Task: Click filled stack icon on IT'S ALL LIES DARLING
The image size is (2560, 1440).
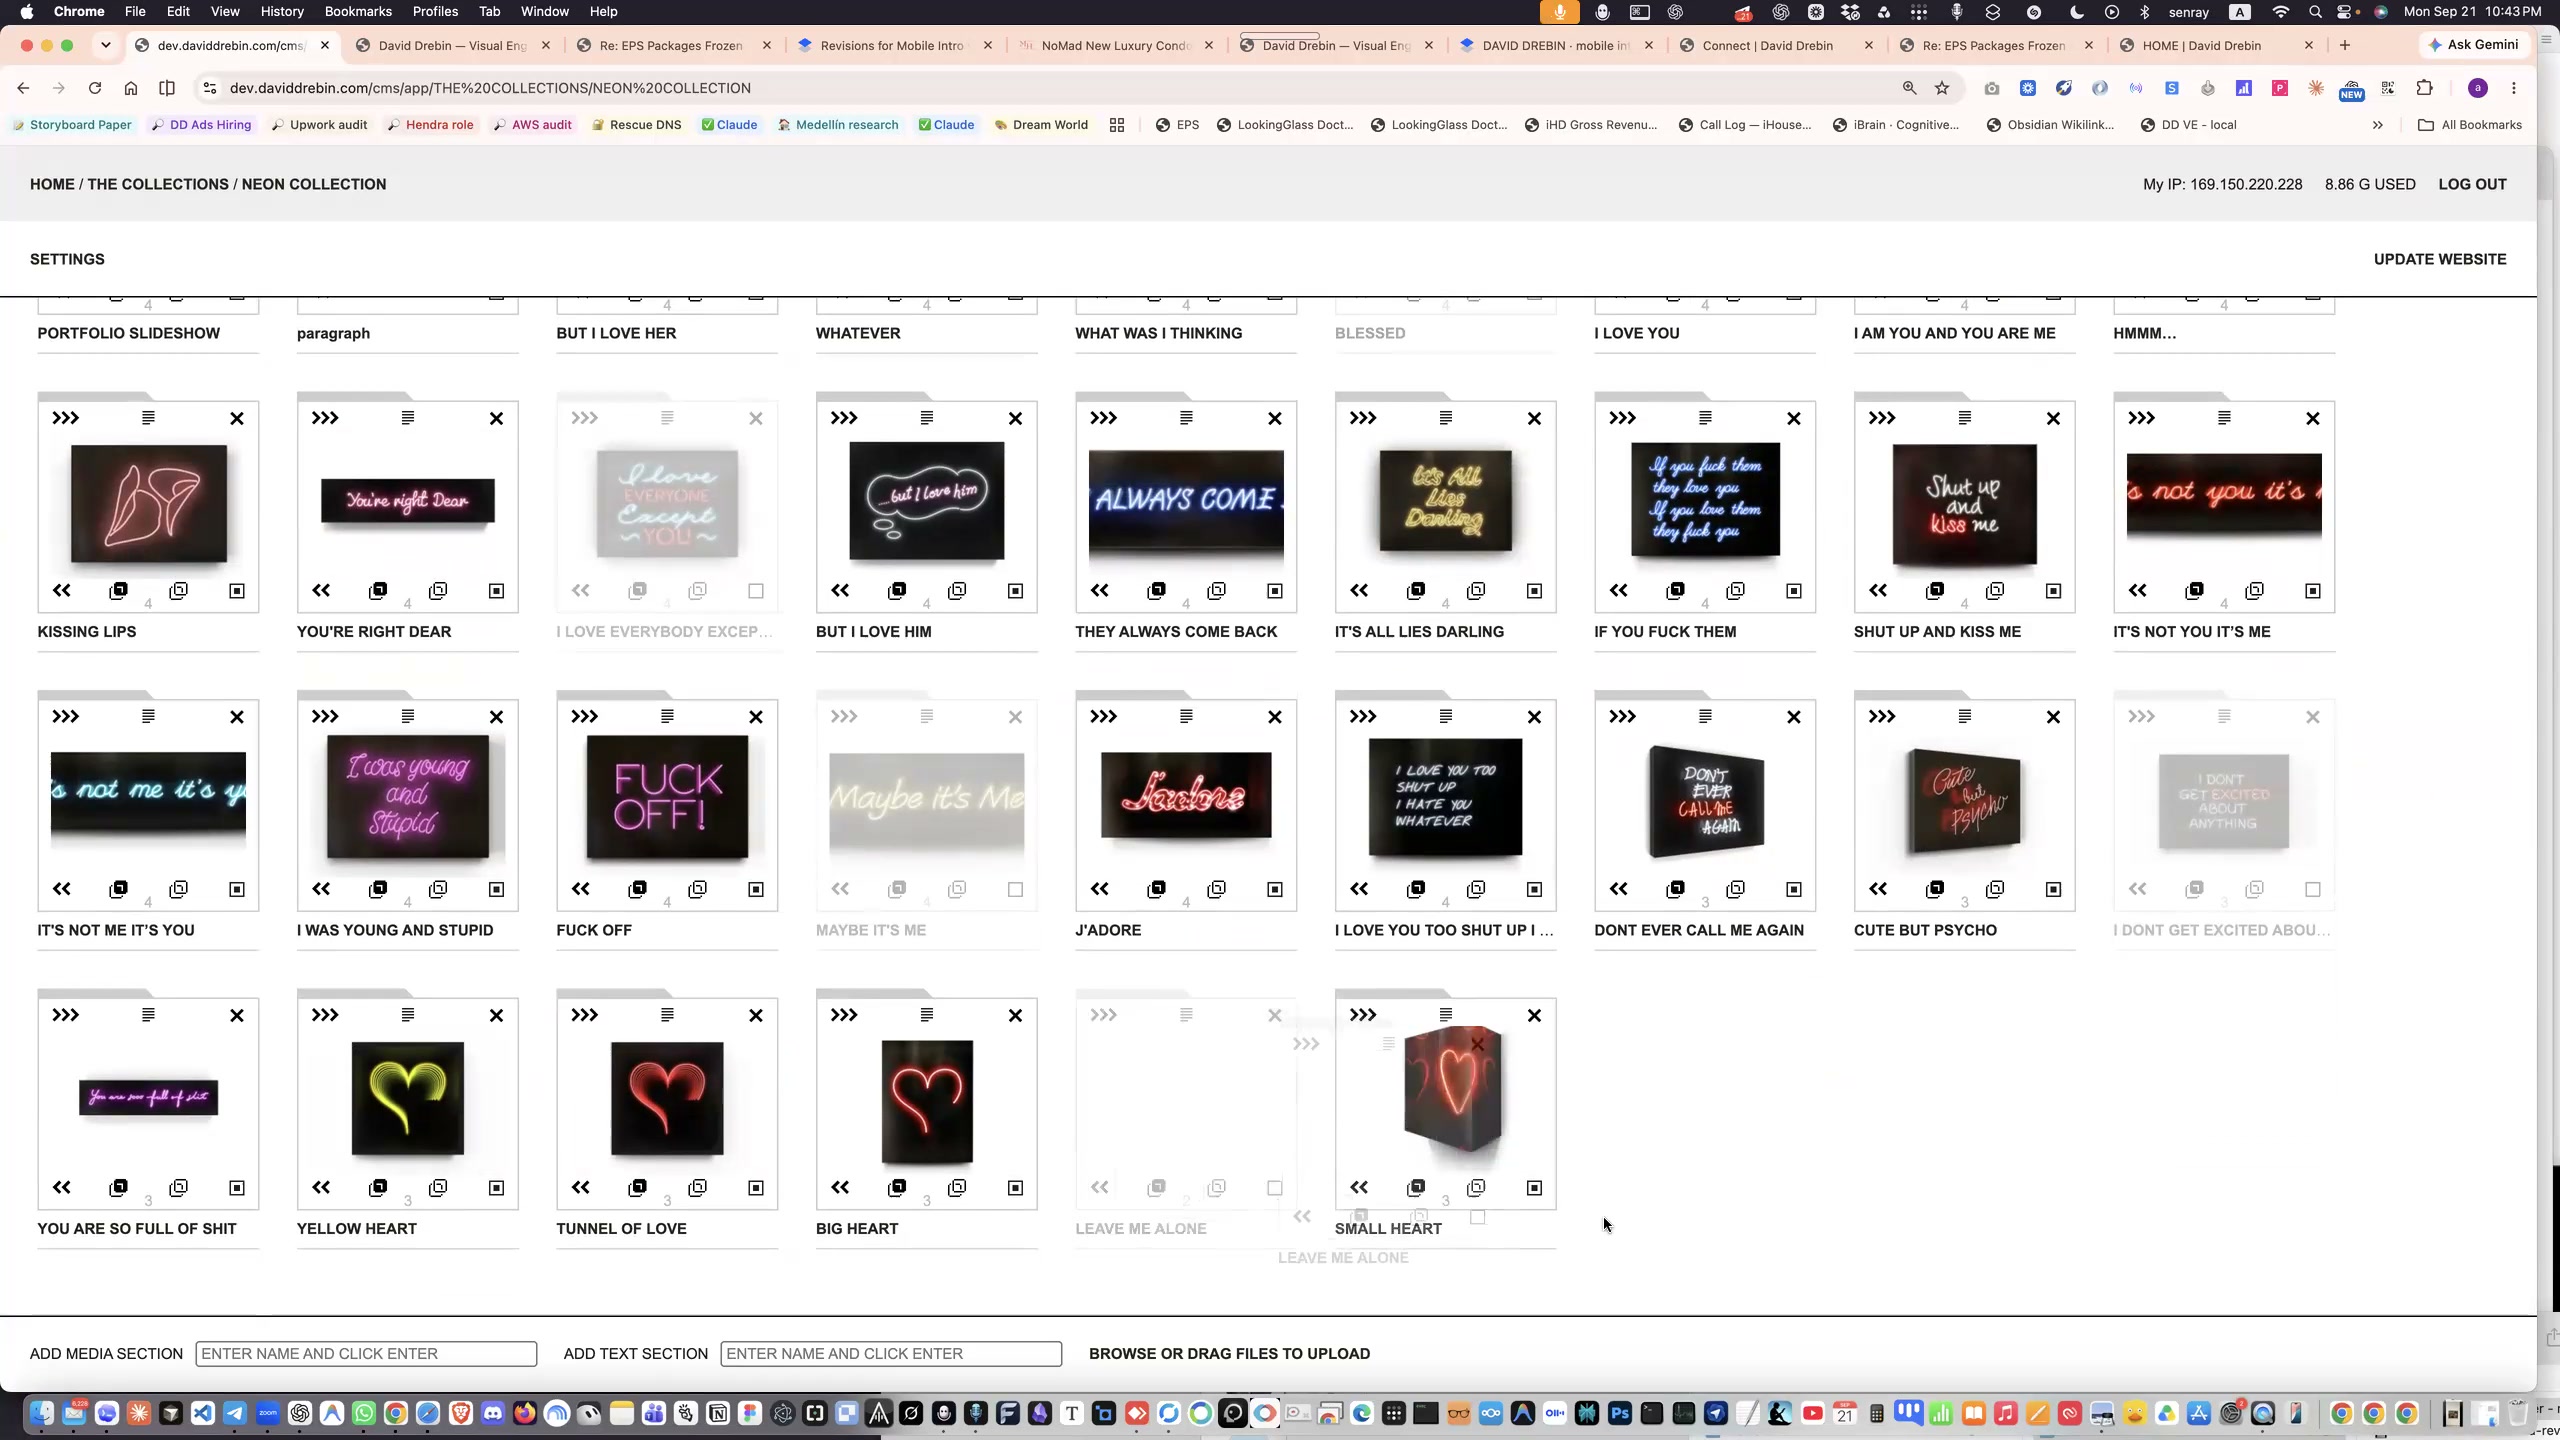Action: tap(1416, 591)
